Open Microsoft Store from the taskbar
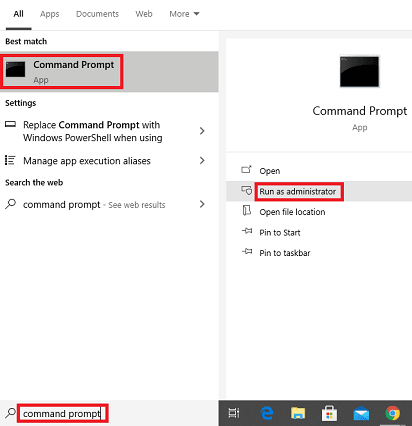 click(329, 413)
